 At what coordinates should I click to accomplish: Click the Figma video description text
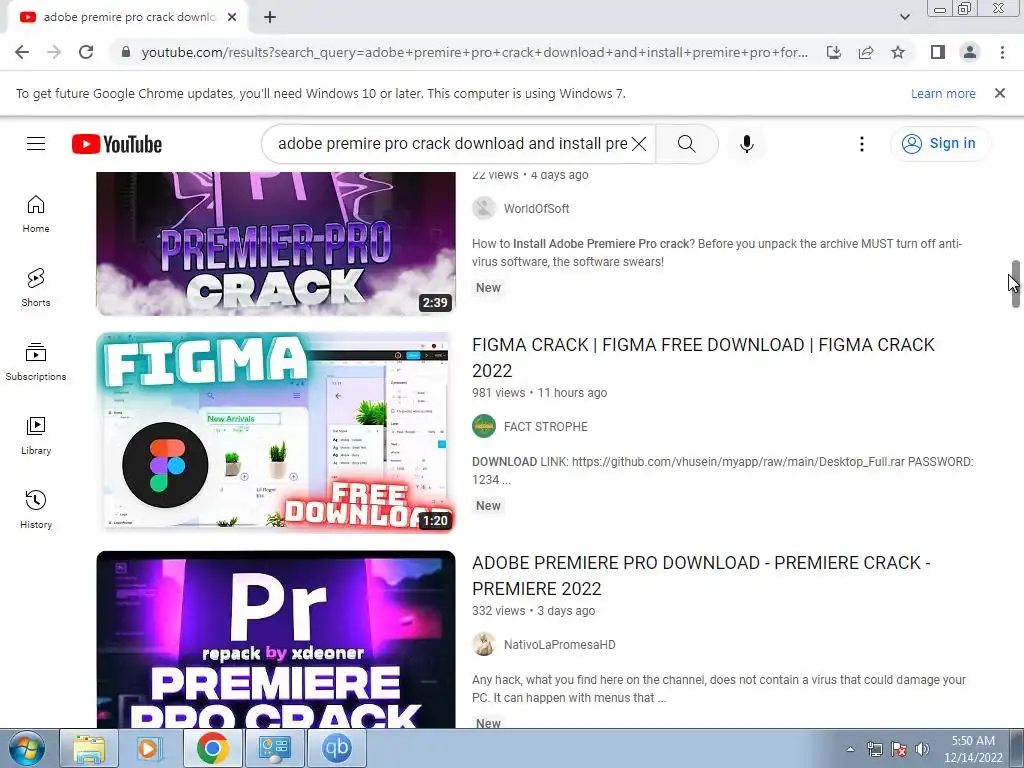click(x=723, y=471)
